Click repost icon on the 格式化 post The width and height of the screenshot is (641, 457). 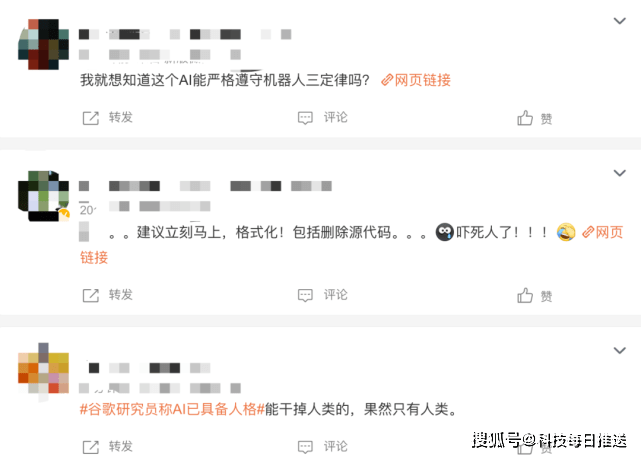(x=91, y=295)
